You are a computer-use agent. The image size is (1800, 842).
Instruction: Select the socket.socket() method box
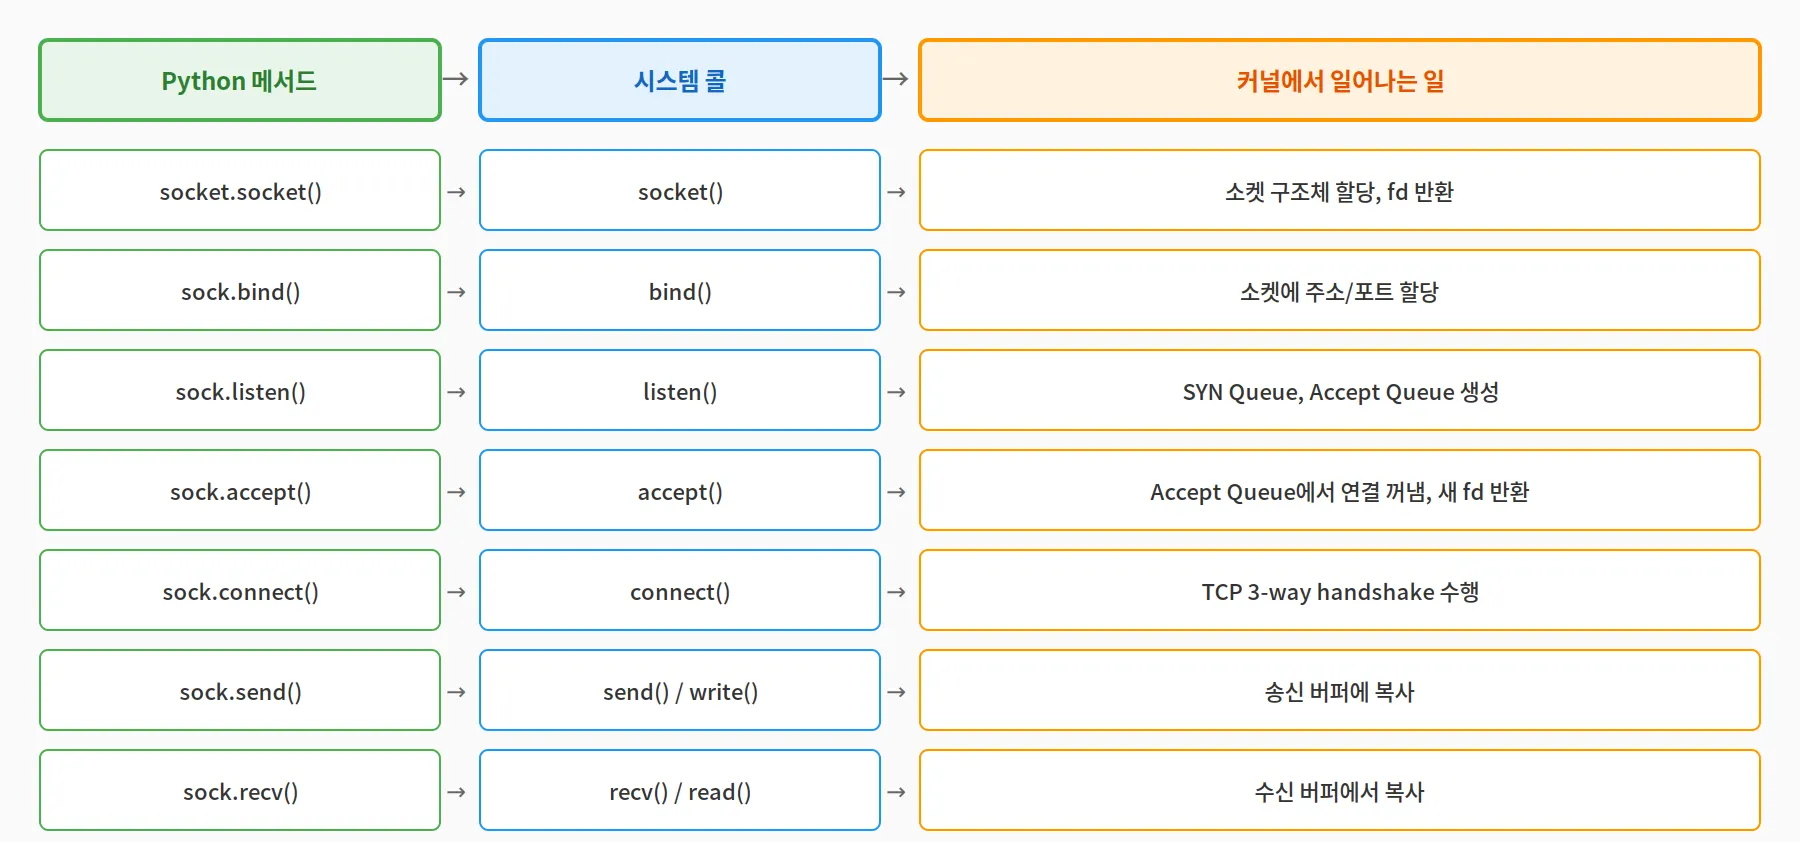[240, 191]
